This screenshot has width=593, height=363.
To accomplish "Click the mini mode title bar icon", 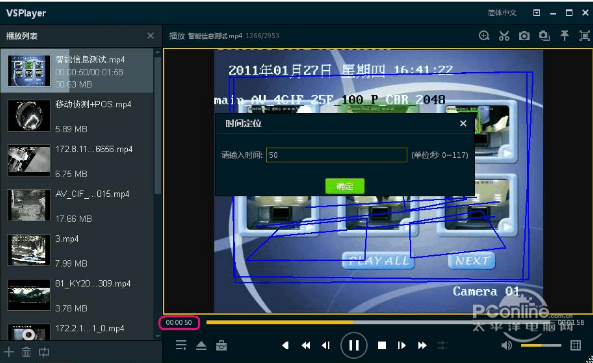I will coord(536,13).
